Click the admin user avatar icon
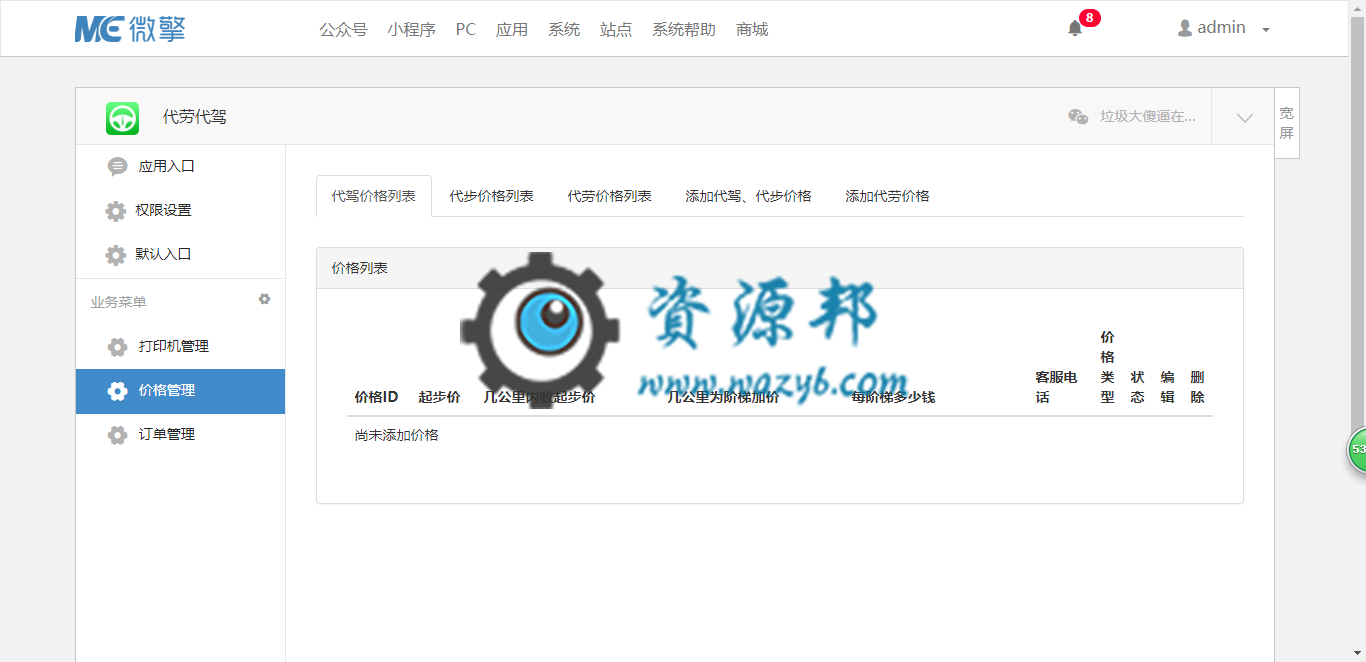The height and width of the screenshot is (662, 1366). coord(1185,28)
